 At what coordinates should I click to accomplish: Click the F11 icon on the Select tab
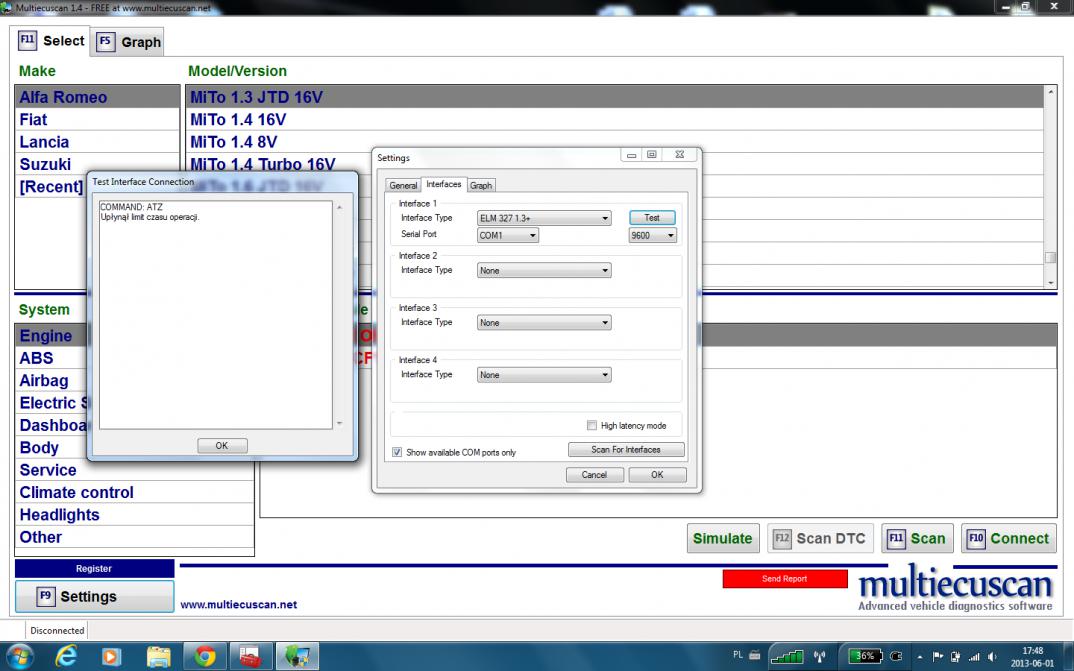click(27, 40)
